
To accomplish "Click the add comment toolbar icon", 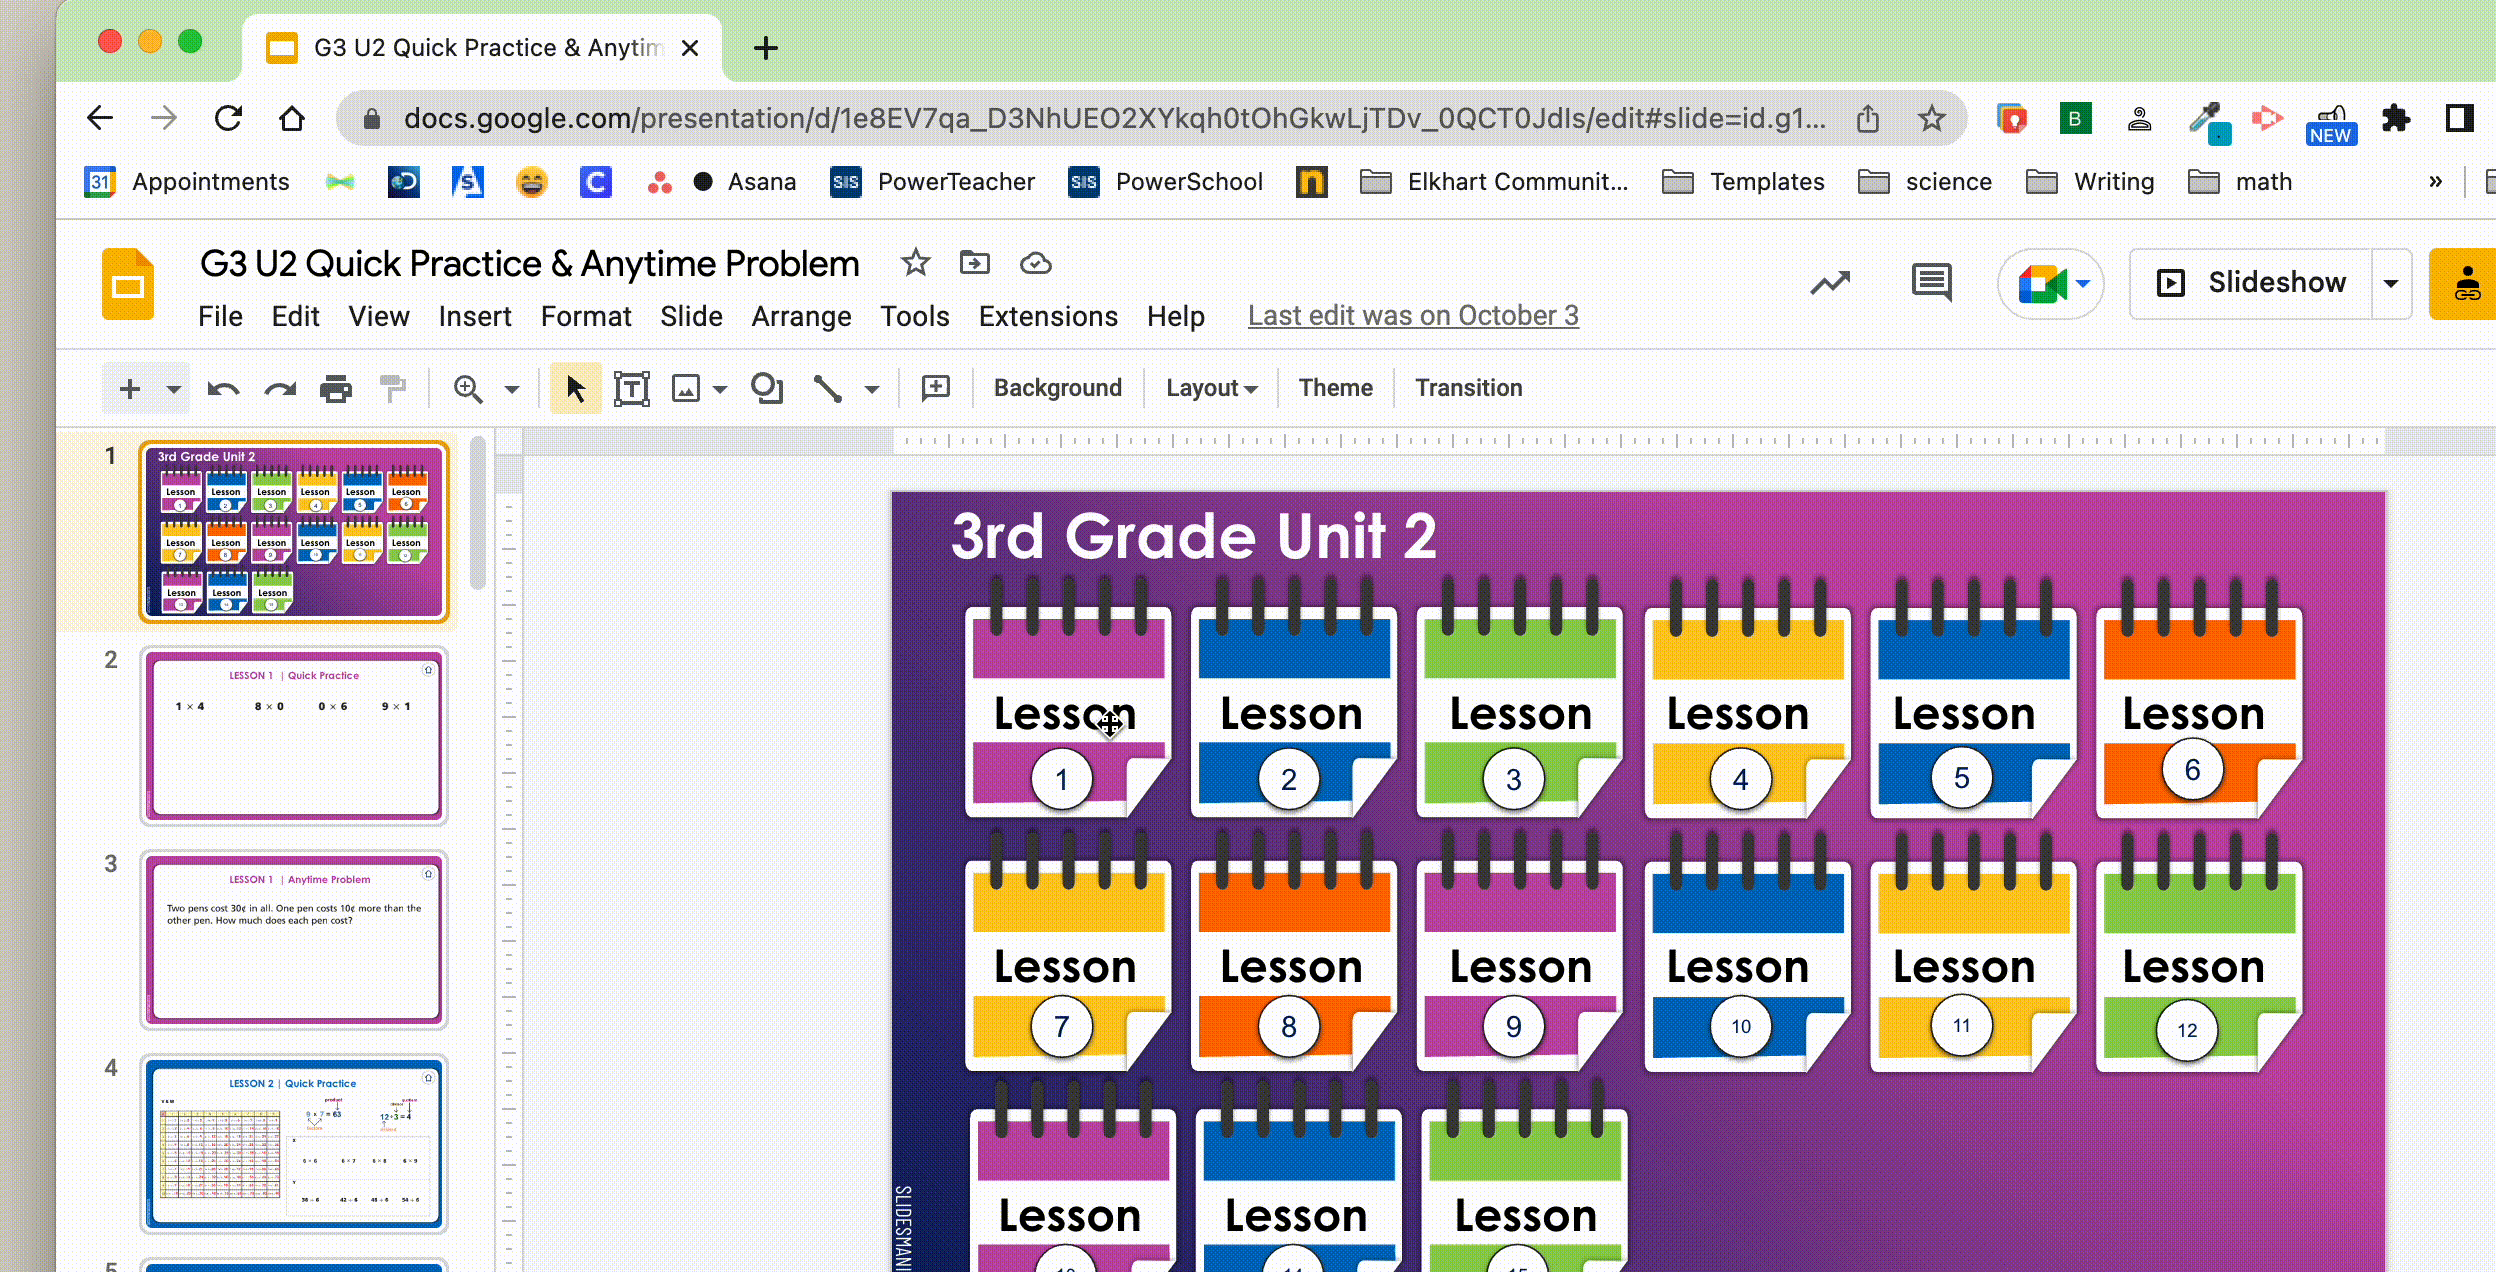I will pyautogui.click(x=936, y=388).
